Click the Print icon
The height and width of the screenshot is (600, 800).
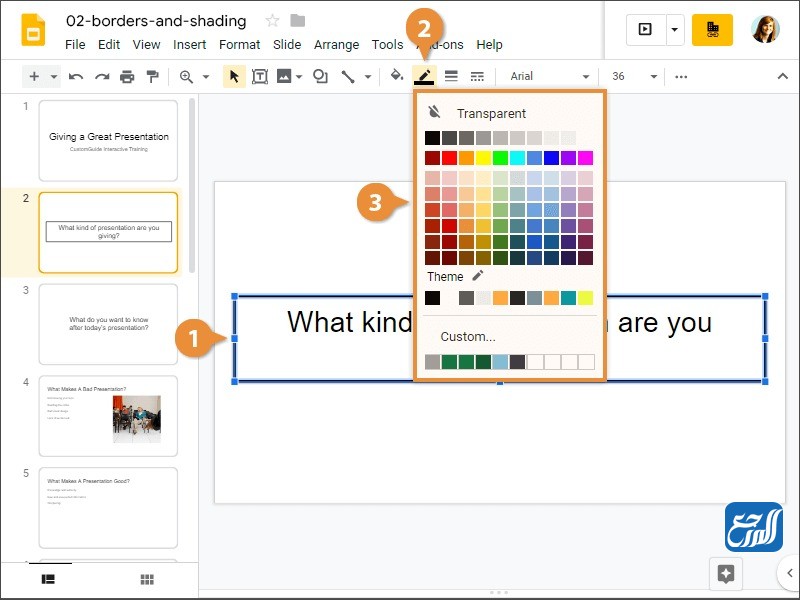pyautogui.click(x=127, y=76)
